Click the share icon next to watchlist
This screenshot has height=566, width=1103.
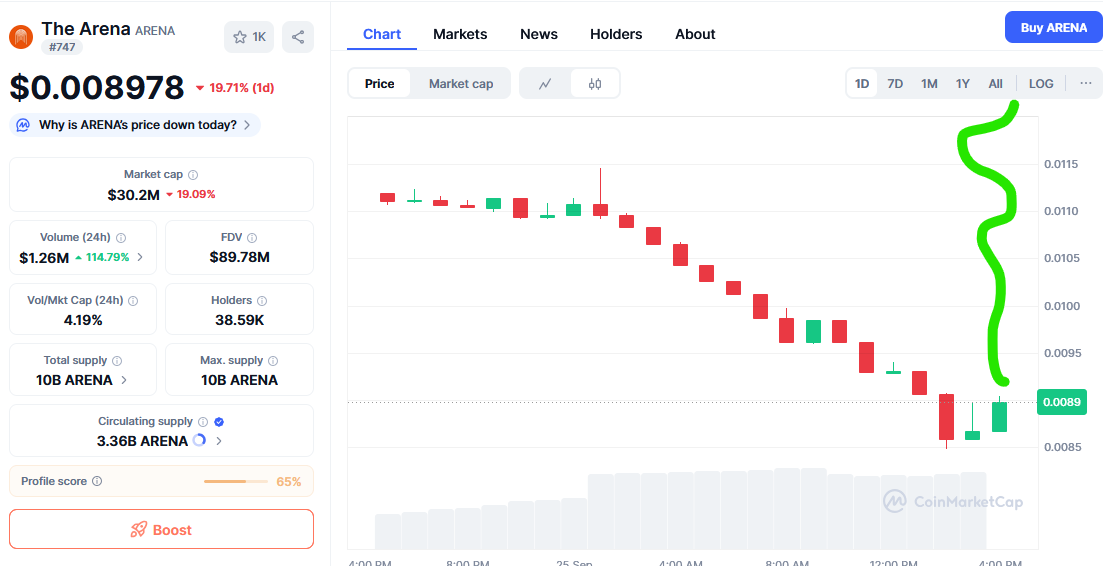[x=297, y=37]
